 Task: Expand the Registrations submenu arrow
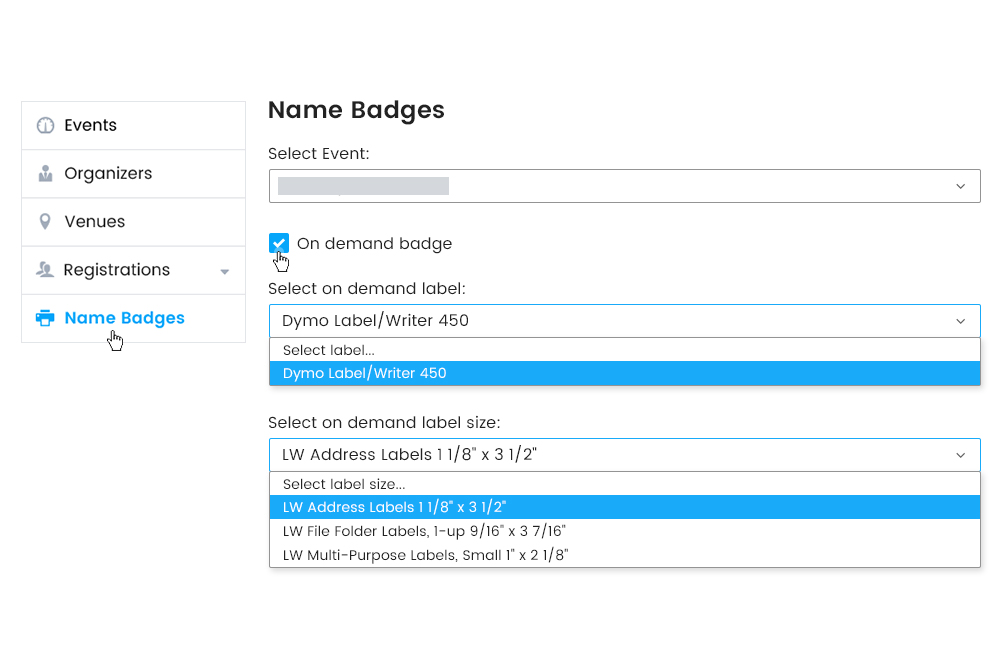[x=225, y=272]
